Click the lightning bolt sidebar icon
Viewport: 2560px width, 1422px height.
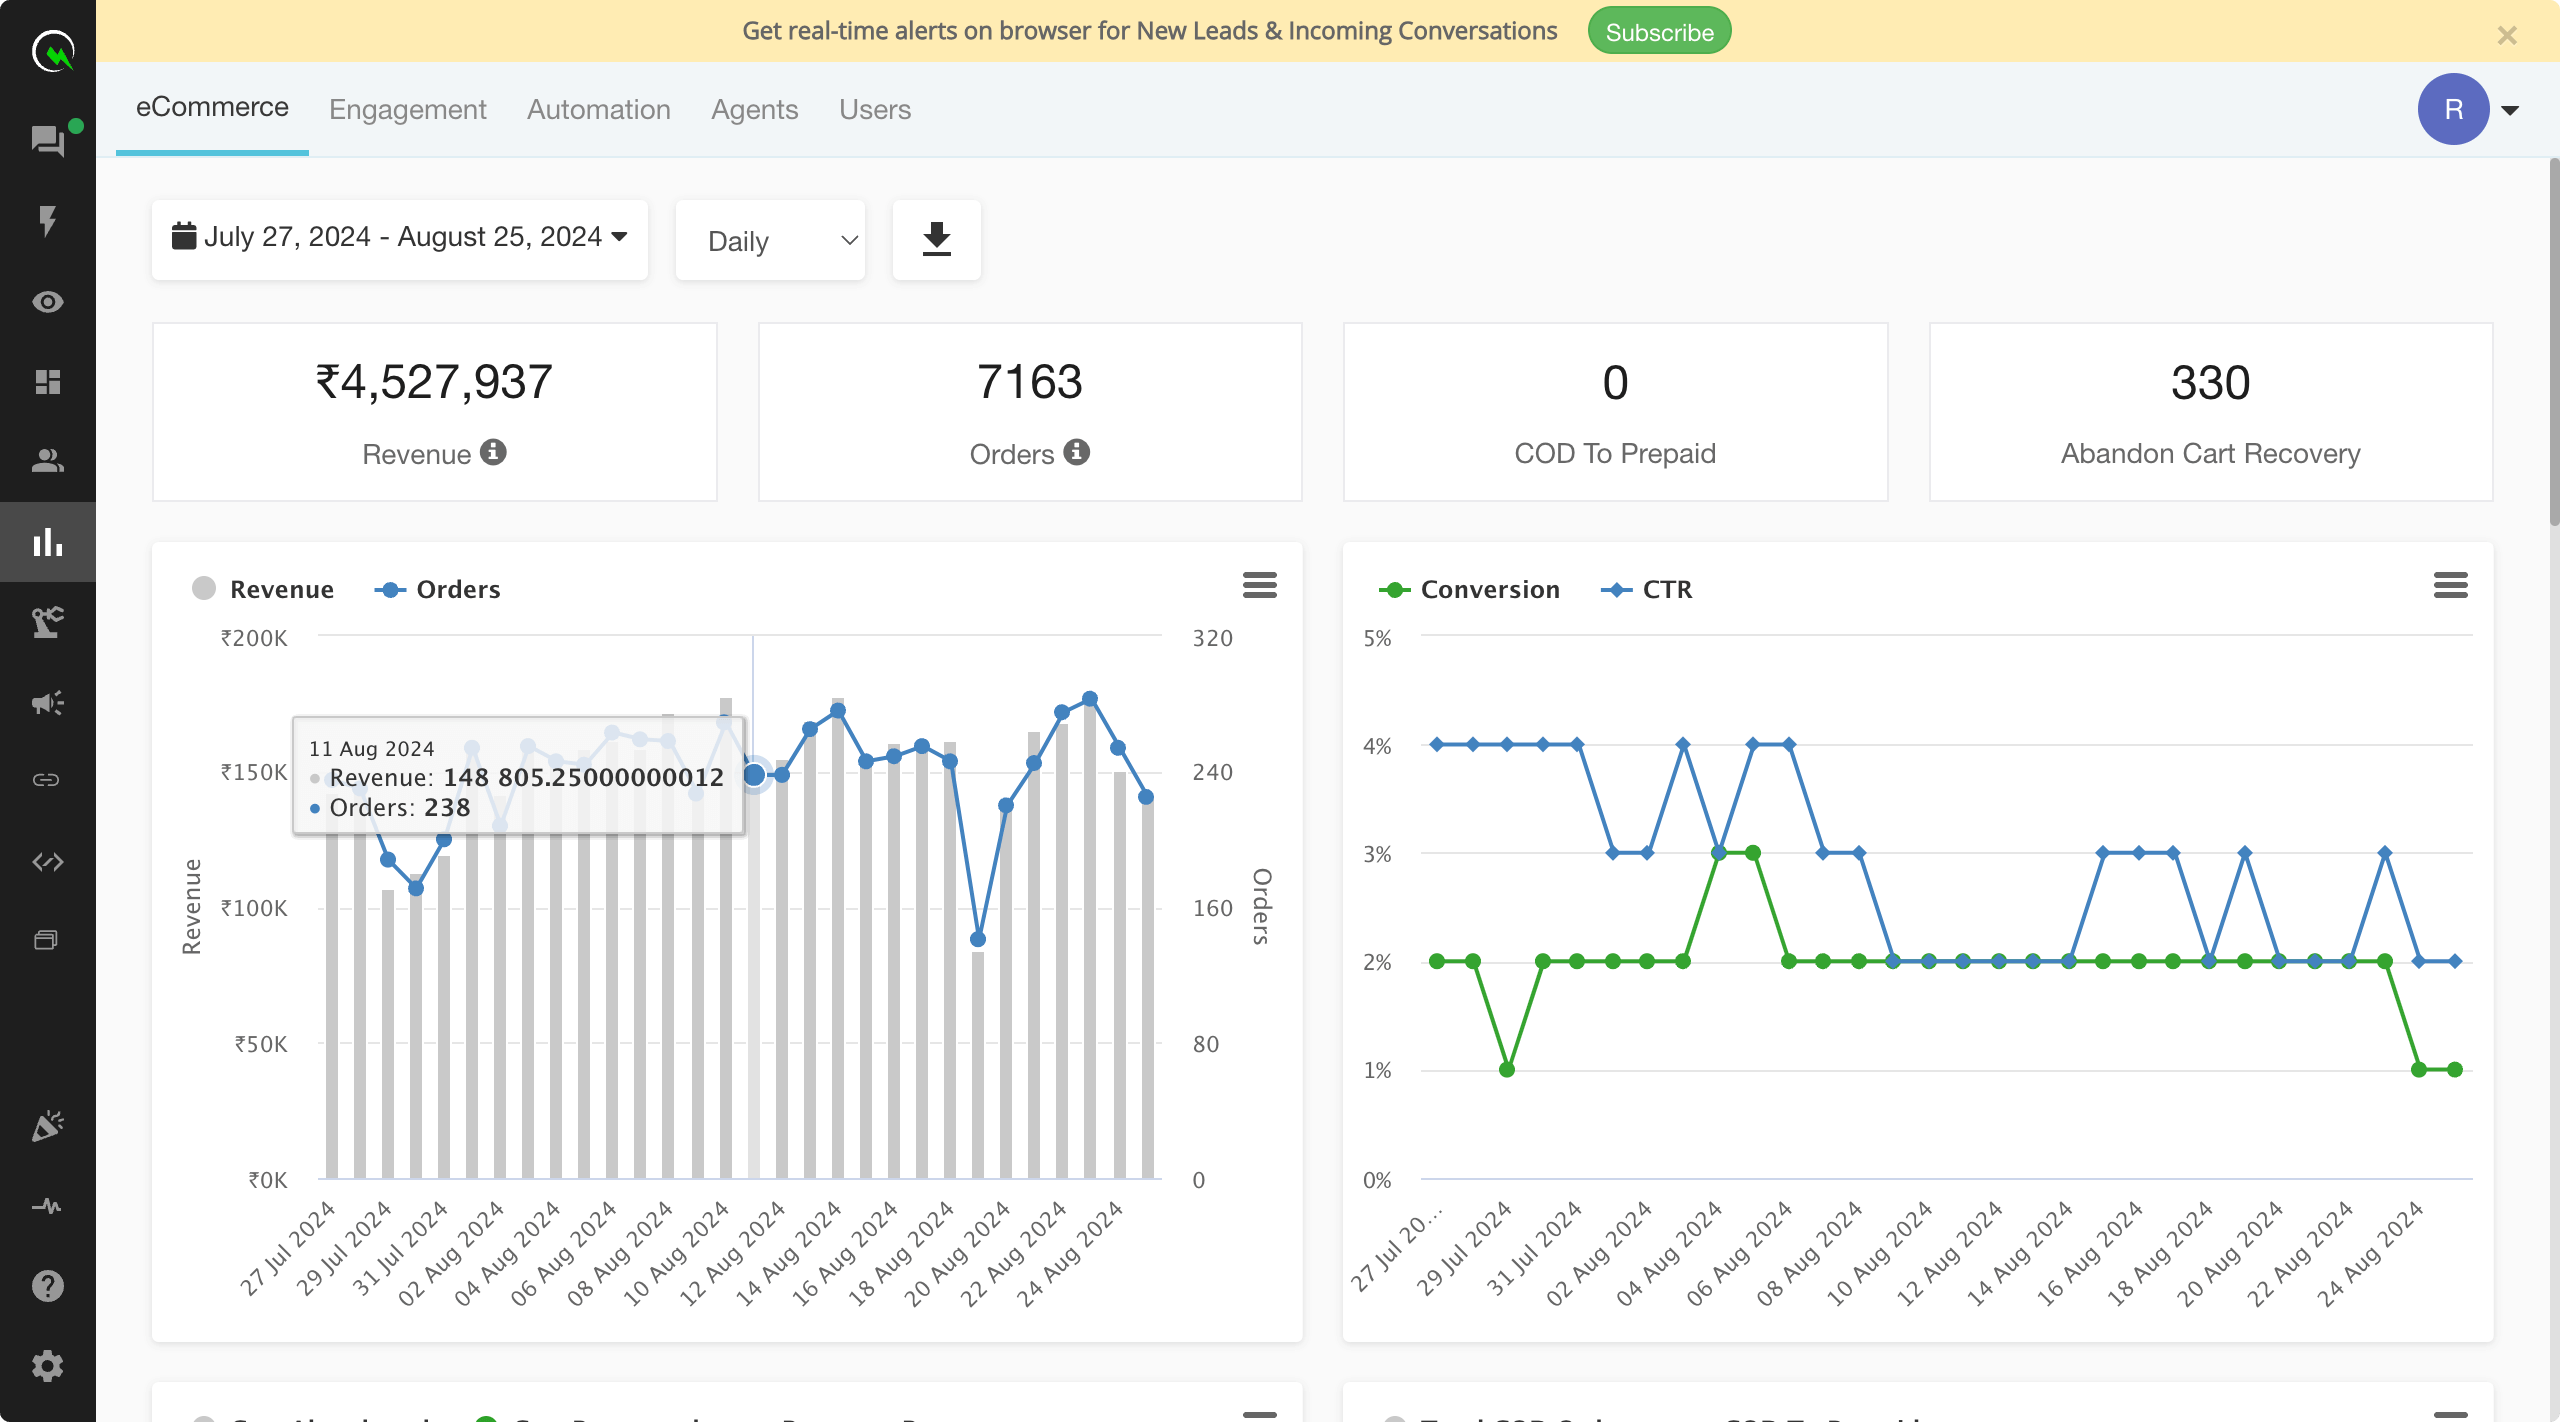(48, 221)
